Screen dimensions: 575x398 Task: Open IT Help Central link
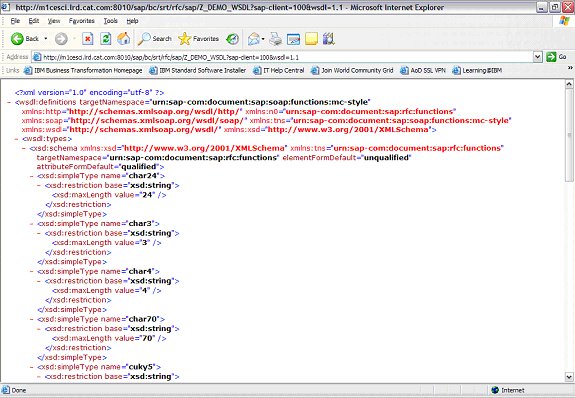[x=279, y=70]
